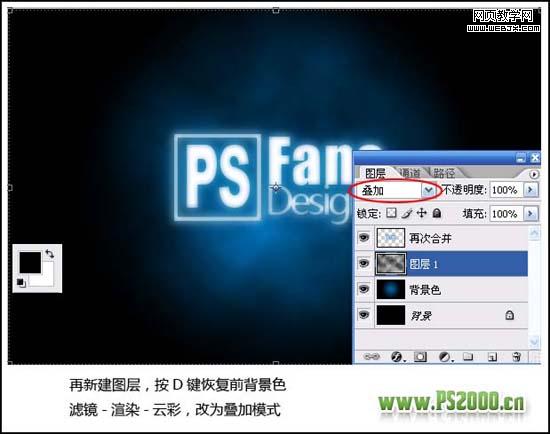Reset default foreground and background colors
The width and height of the screenshot is (550, 434).
coord(21,282)
